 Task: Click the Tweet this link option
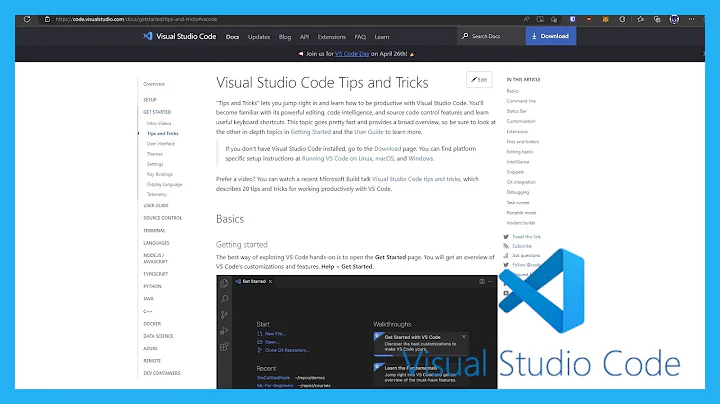[526, 237]
